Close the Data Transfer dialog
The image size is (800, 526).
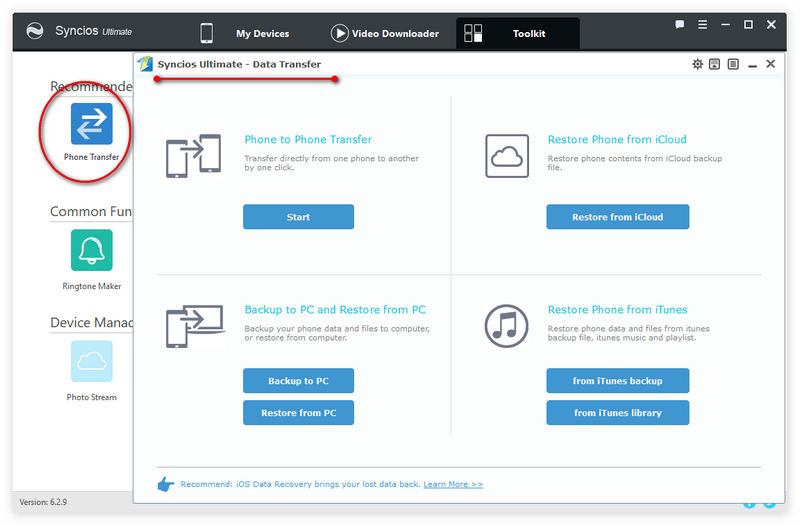click(x=771, y=64)
